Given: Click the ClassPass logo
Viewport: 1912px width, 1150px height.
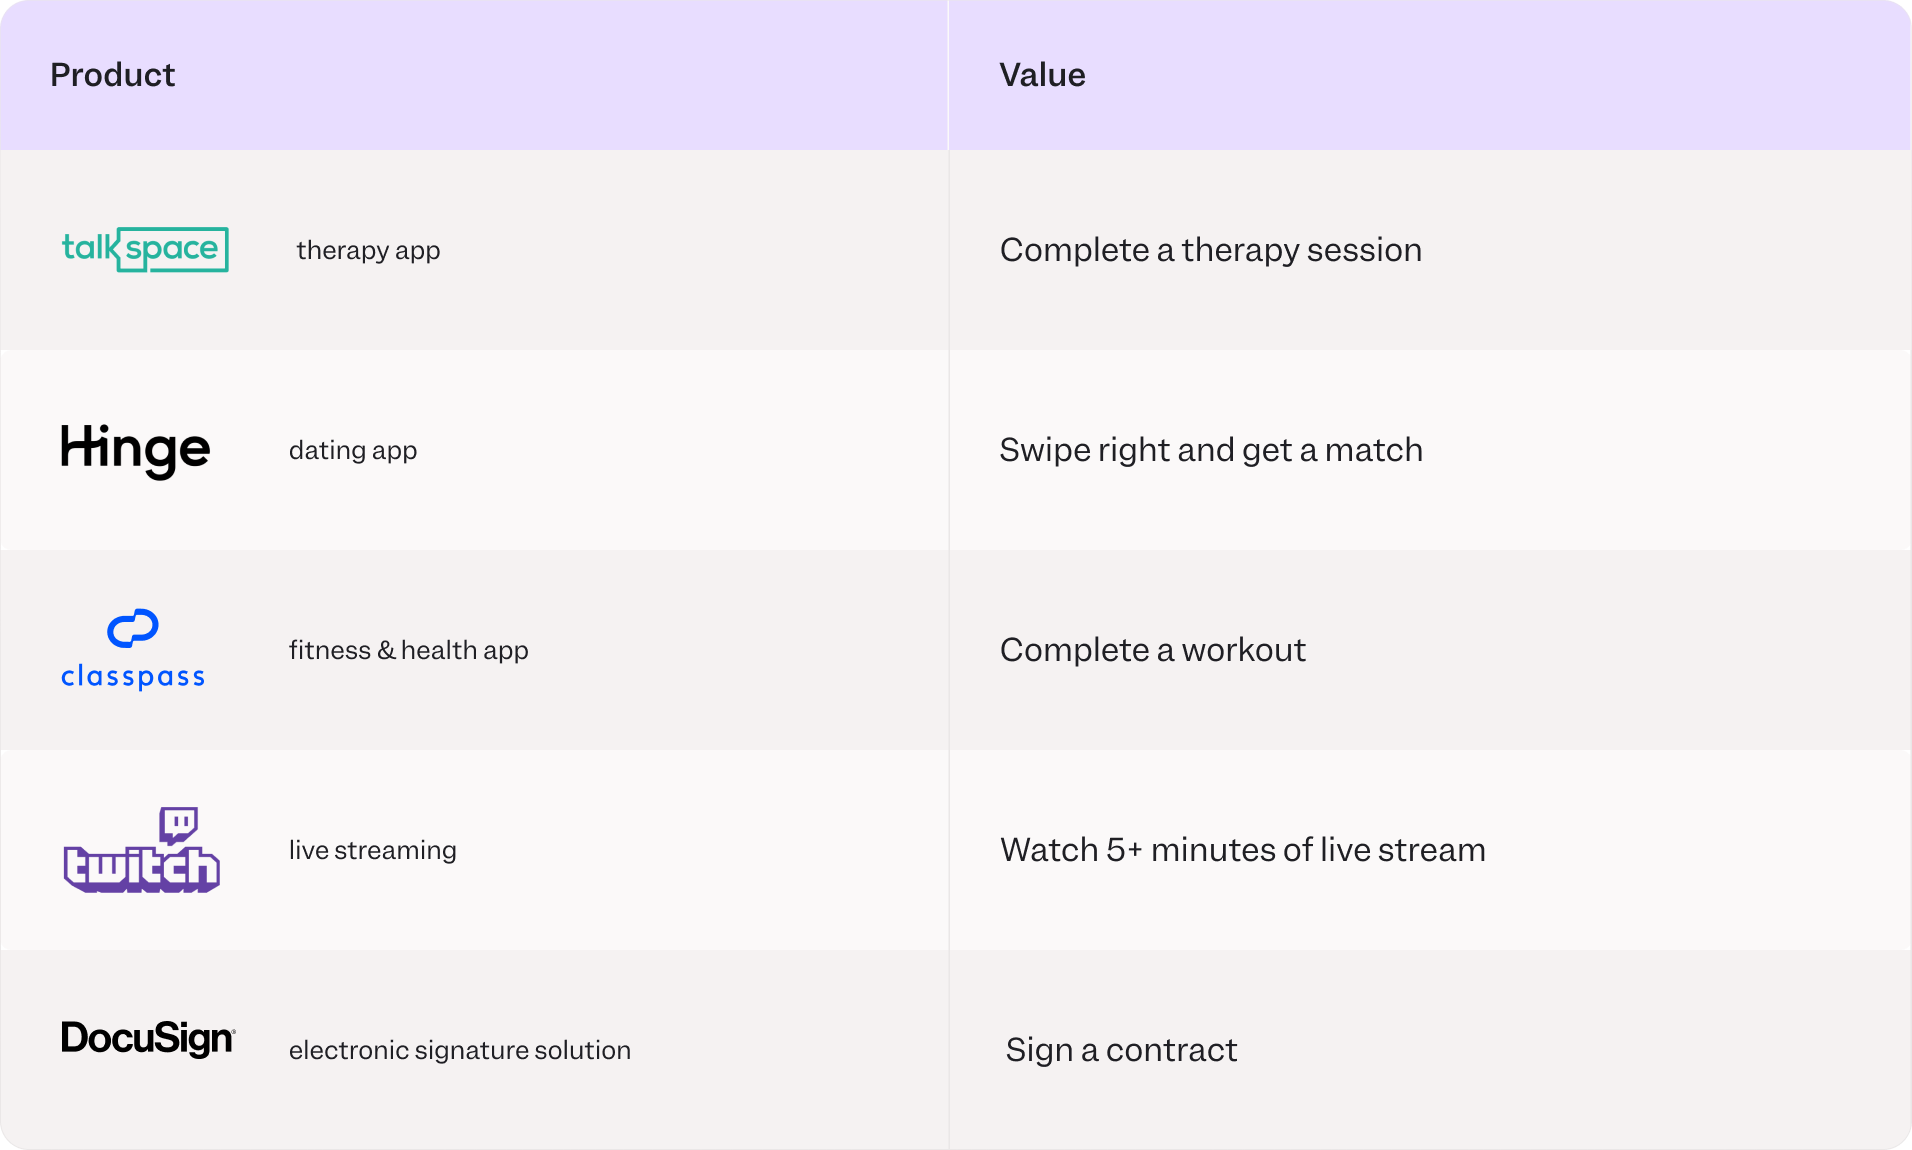Looking at the screenshot, I should (x=133, y=649).
